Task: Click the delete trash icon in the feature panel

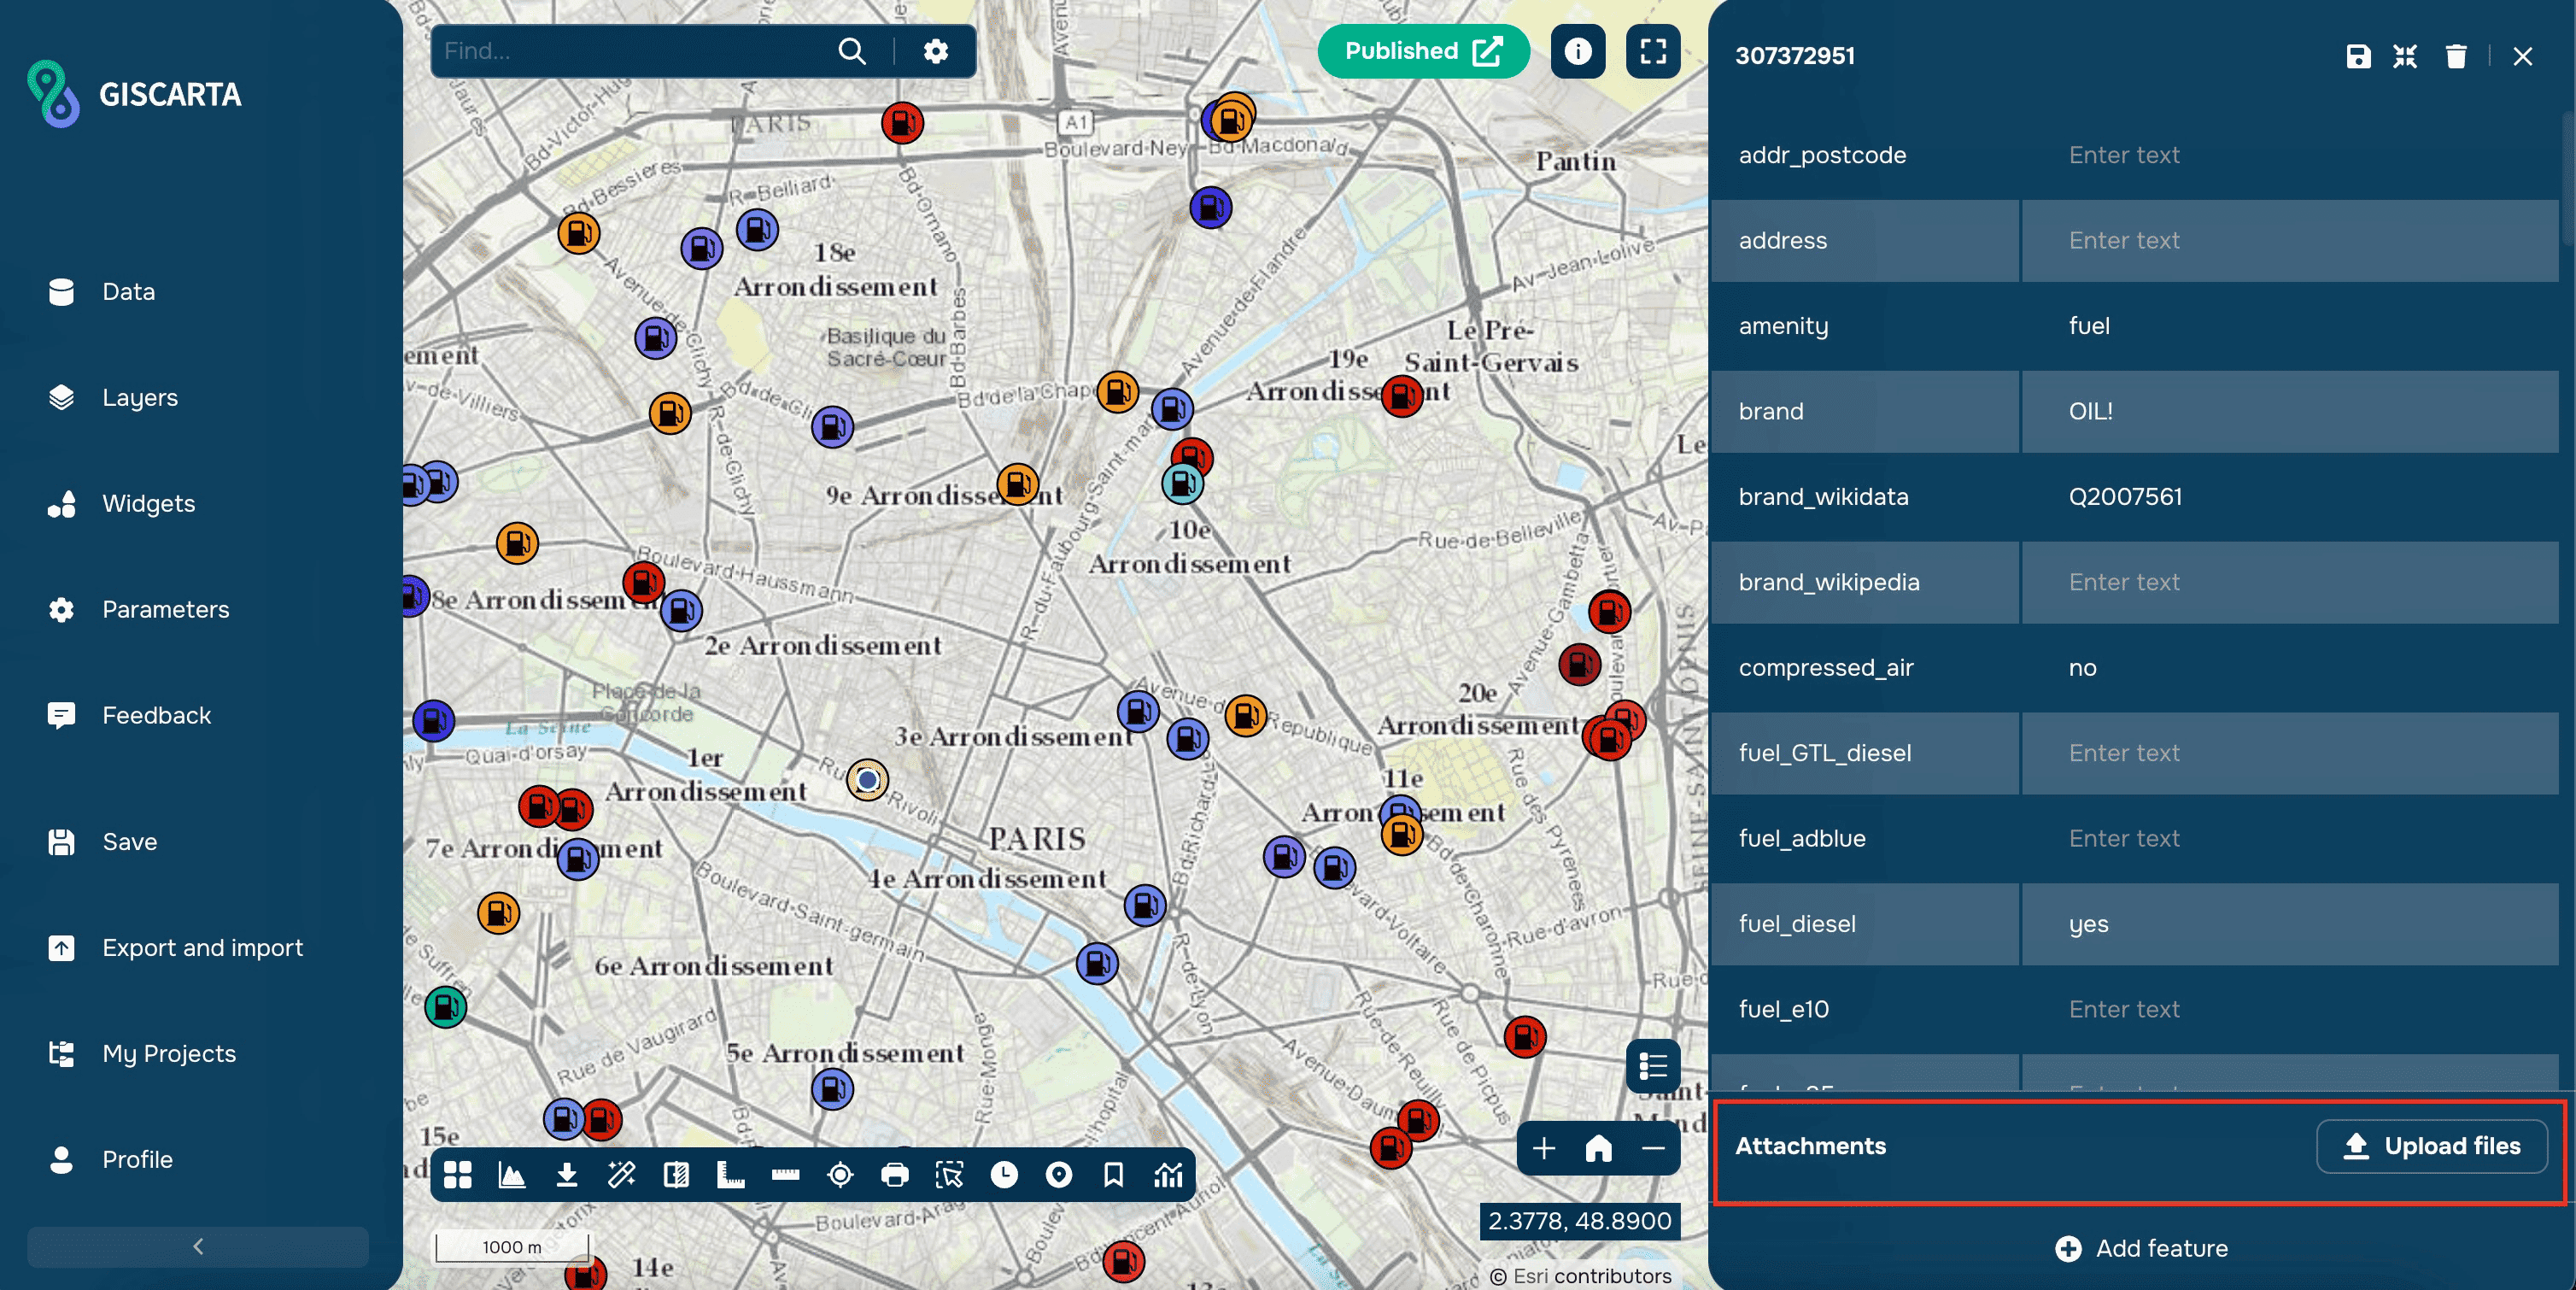Action: pos(2455,56)
